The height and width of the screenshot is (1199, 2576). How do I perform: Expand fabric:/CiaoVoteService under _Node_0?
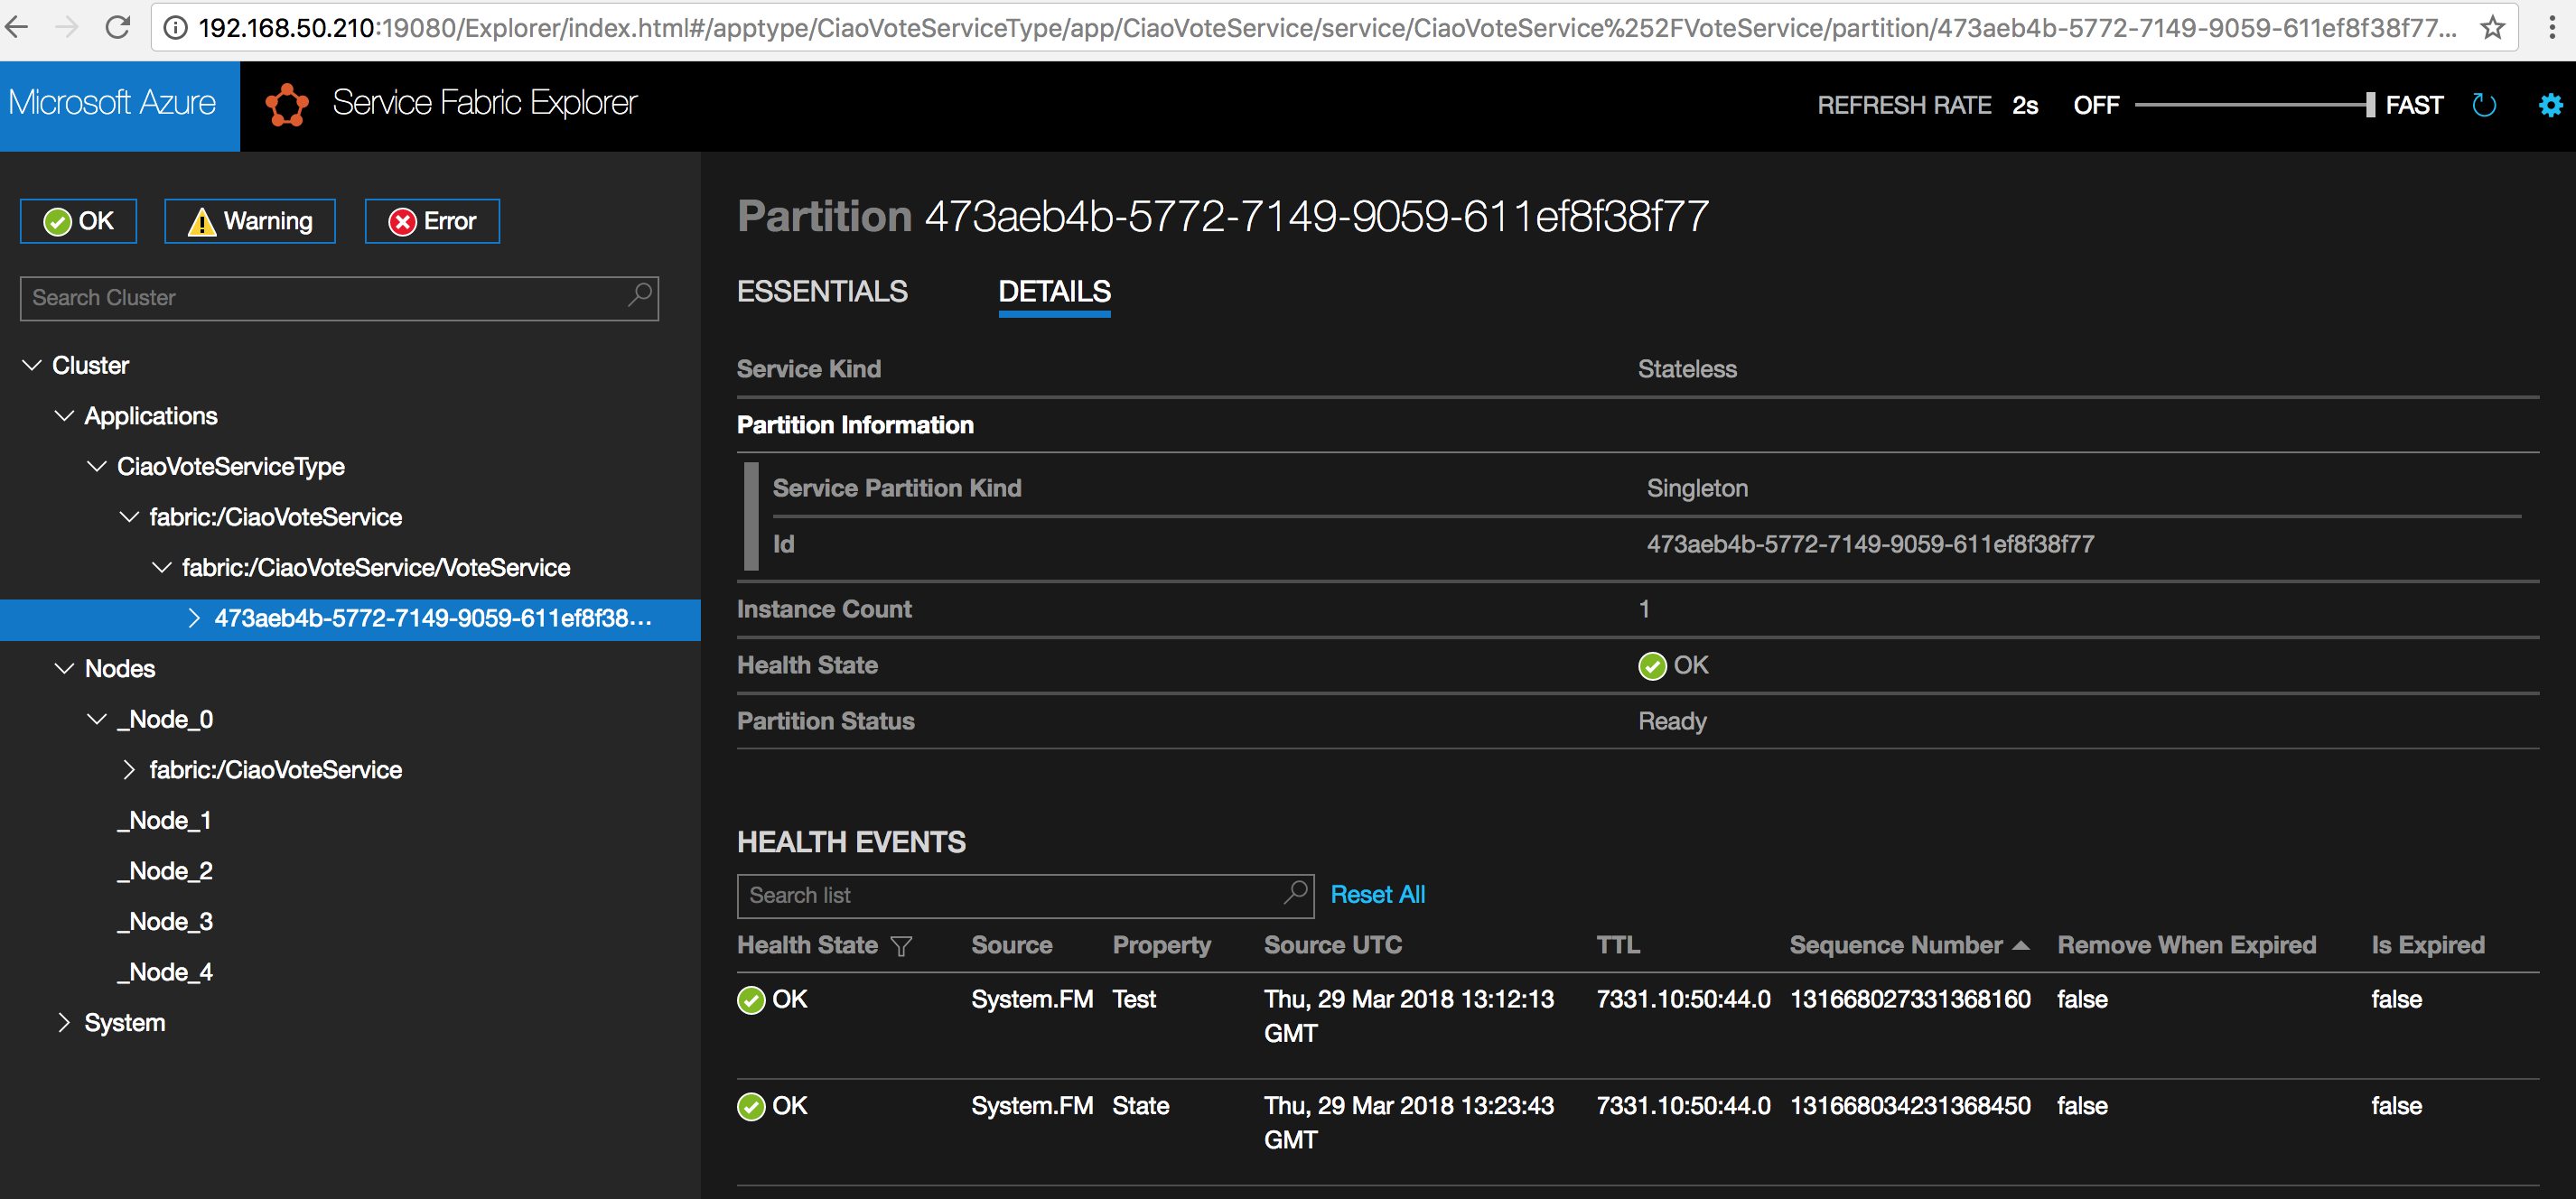coord(129,770)
